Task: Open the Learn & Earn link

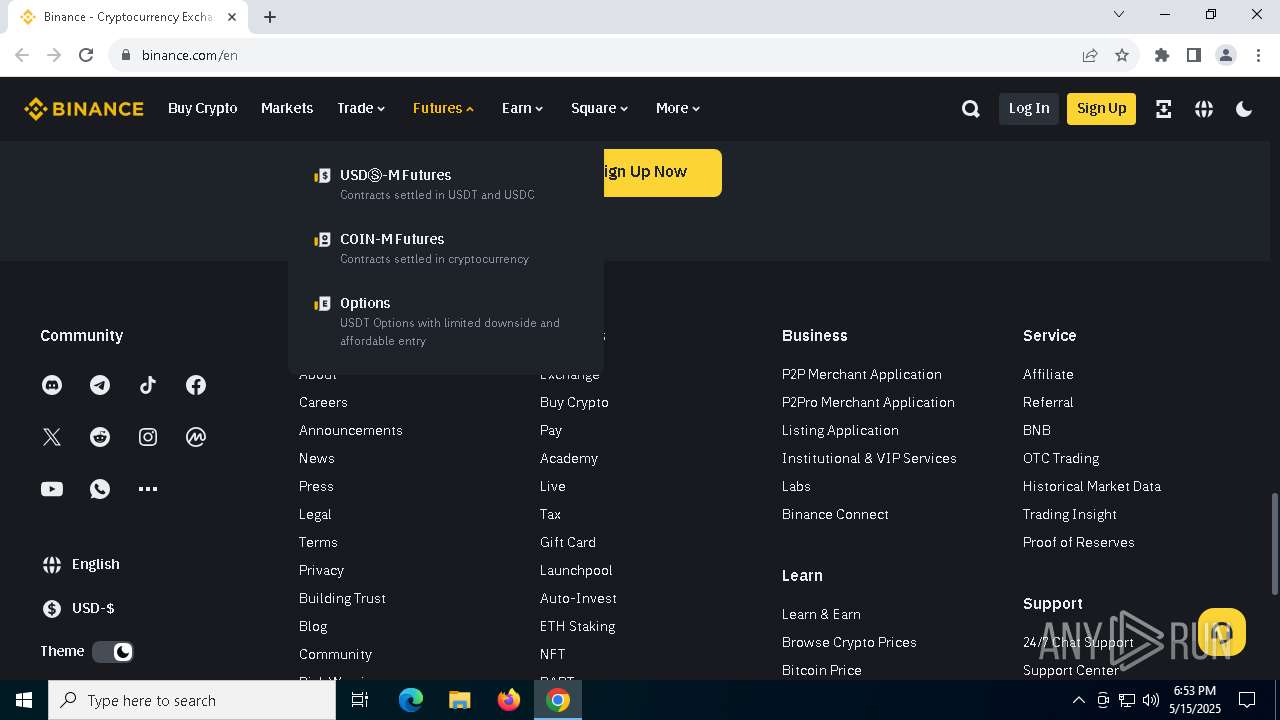Action: point(821,614)
